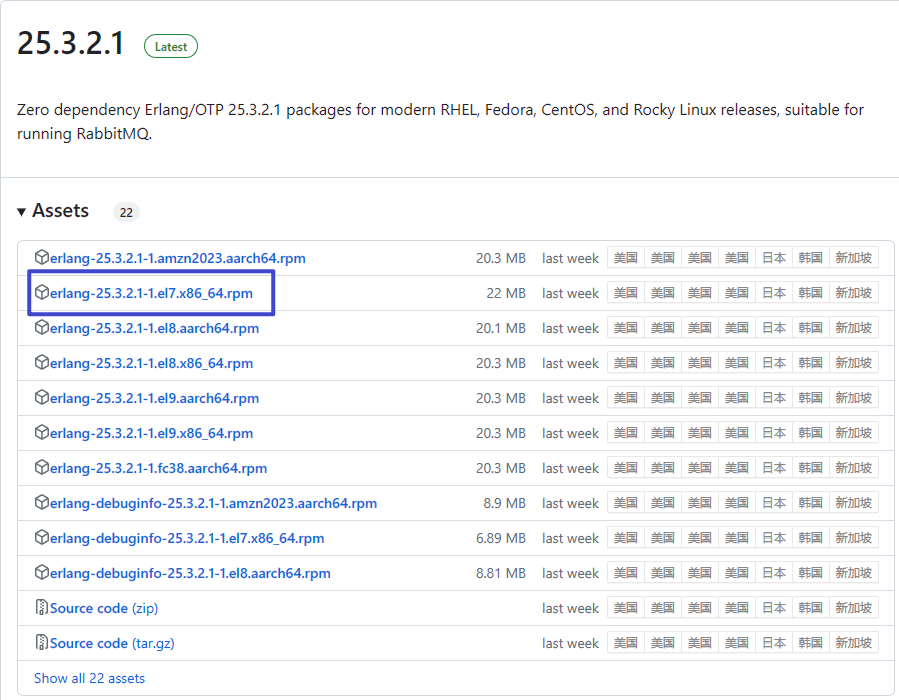Open the erlang-debuginfo-25.3.2.1-1.el8.aarch64.rpm link
The height and width of the screenshot is (700, 899).
pos(190,573)
